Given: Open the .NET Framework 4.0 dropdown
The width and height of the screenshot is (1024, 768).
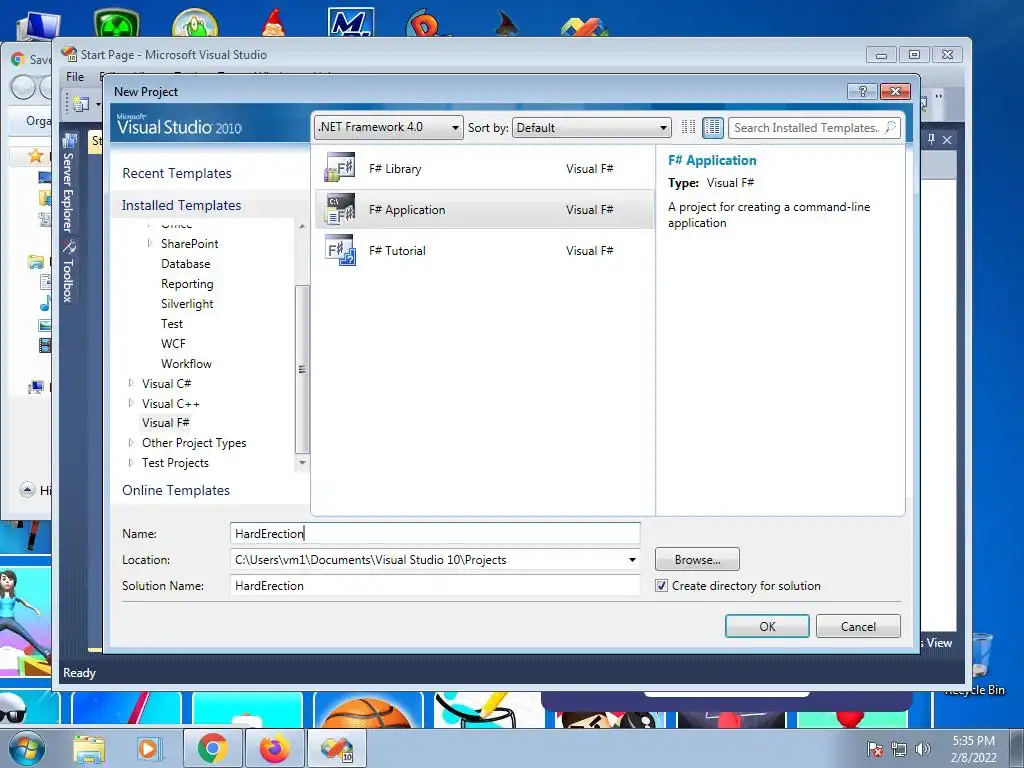Looking at the screenshot, I should tap(389, 127).
